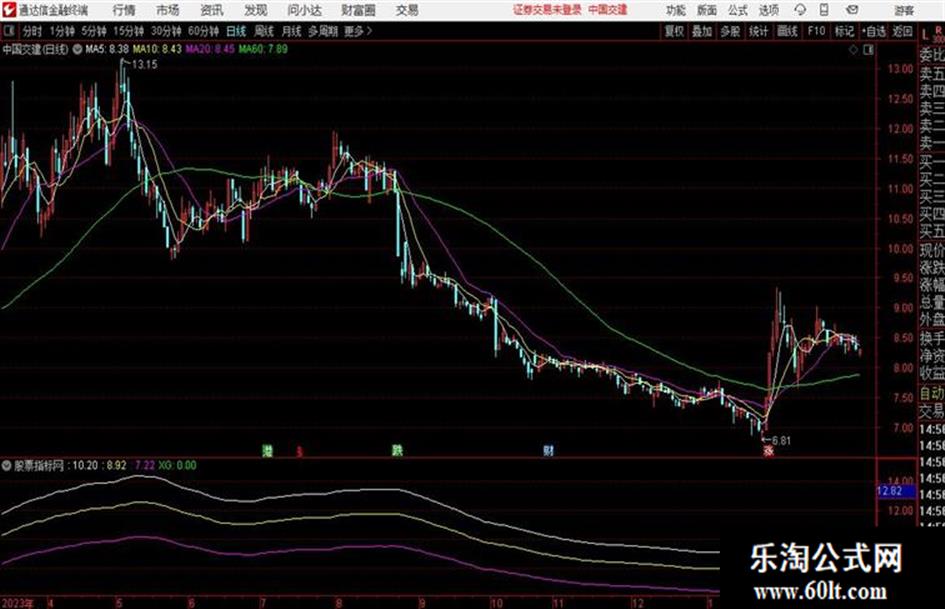945x609 pixels.
Task: Select the 日线 daily period tab
Action: (236, 31)
